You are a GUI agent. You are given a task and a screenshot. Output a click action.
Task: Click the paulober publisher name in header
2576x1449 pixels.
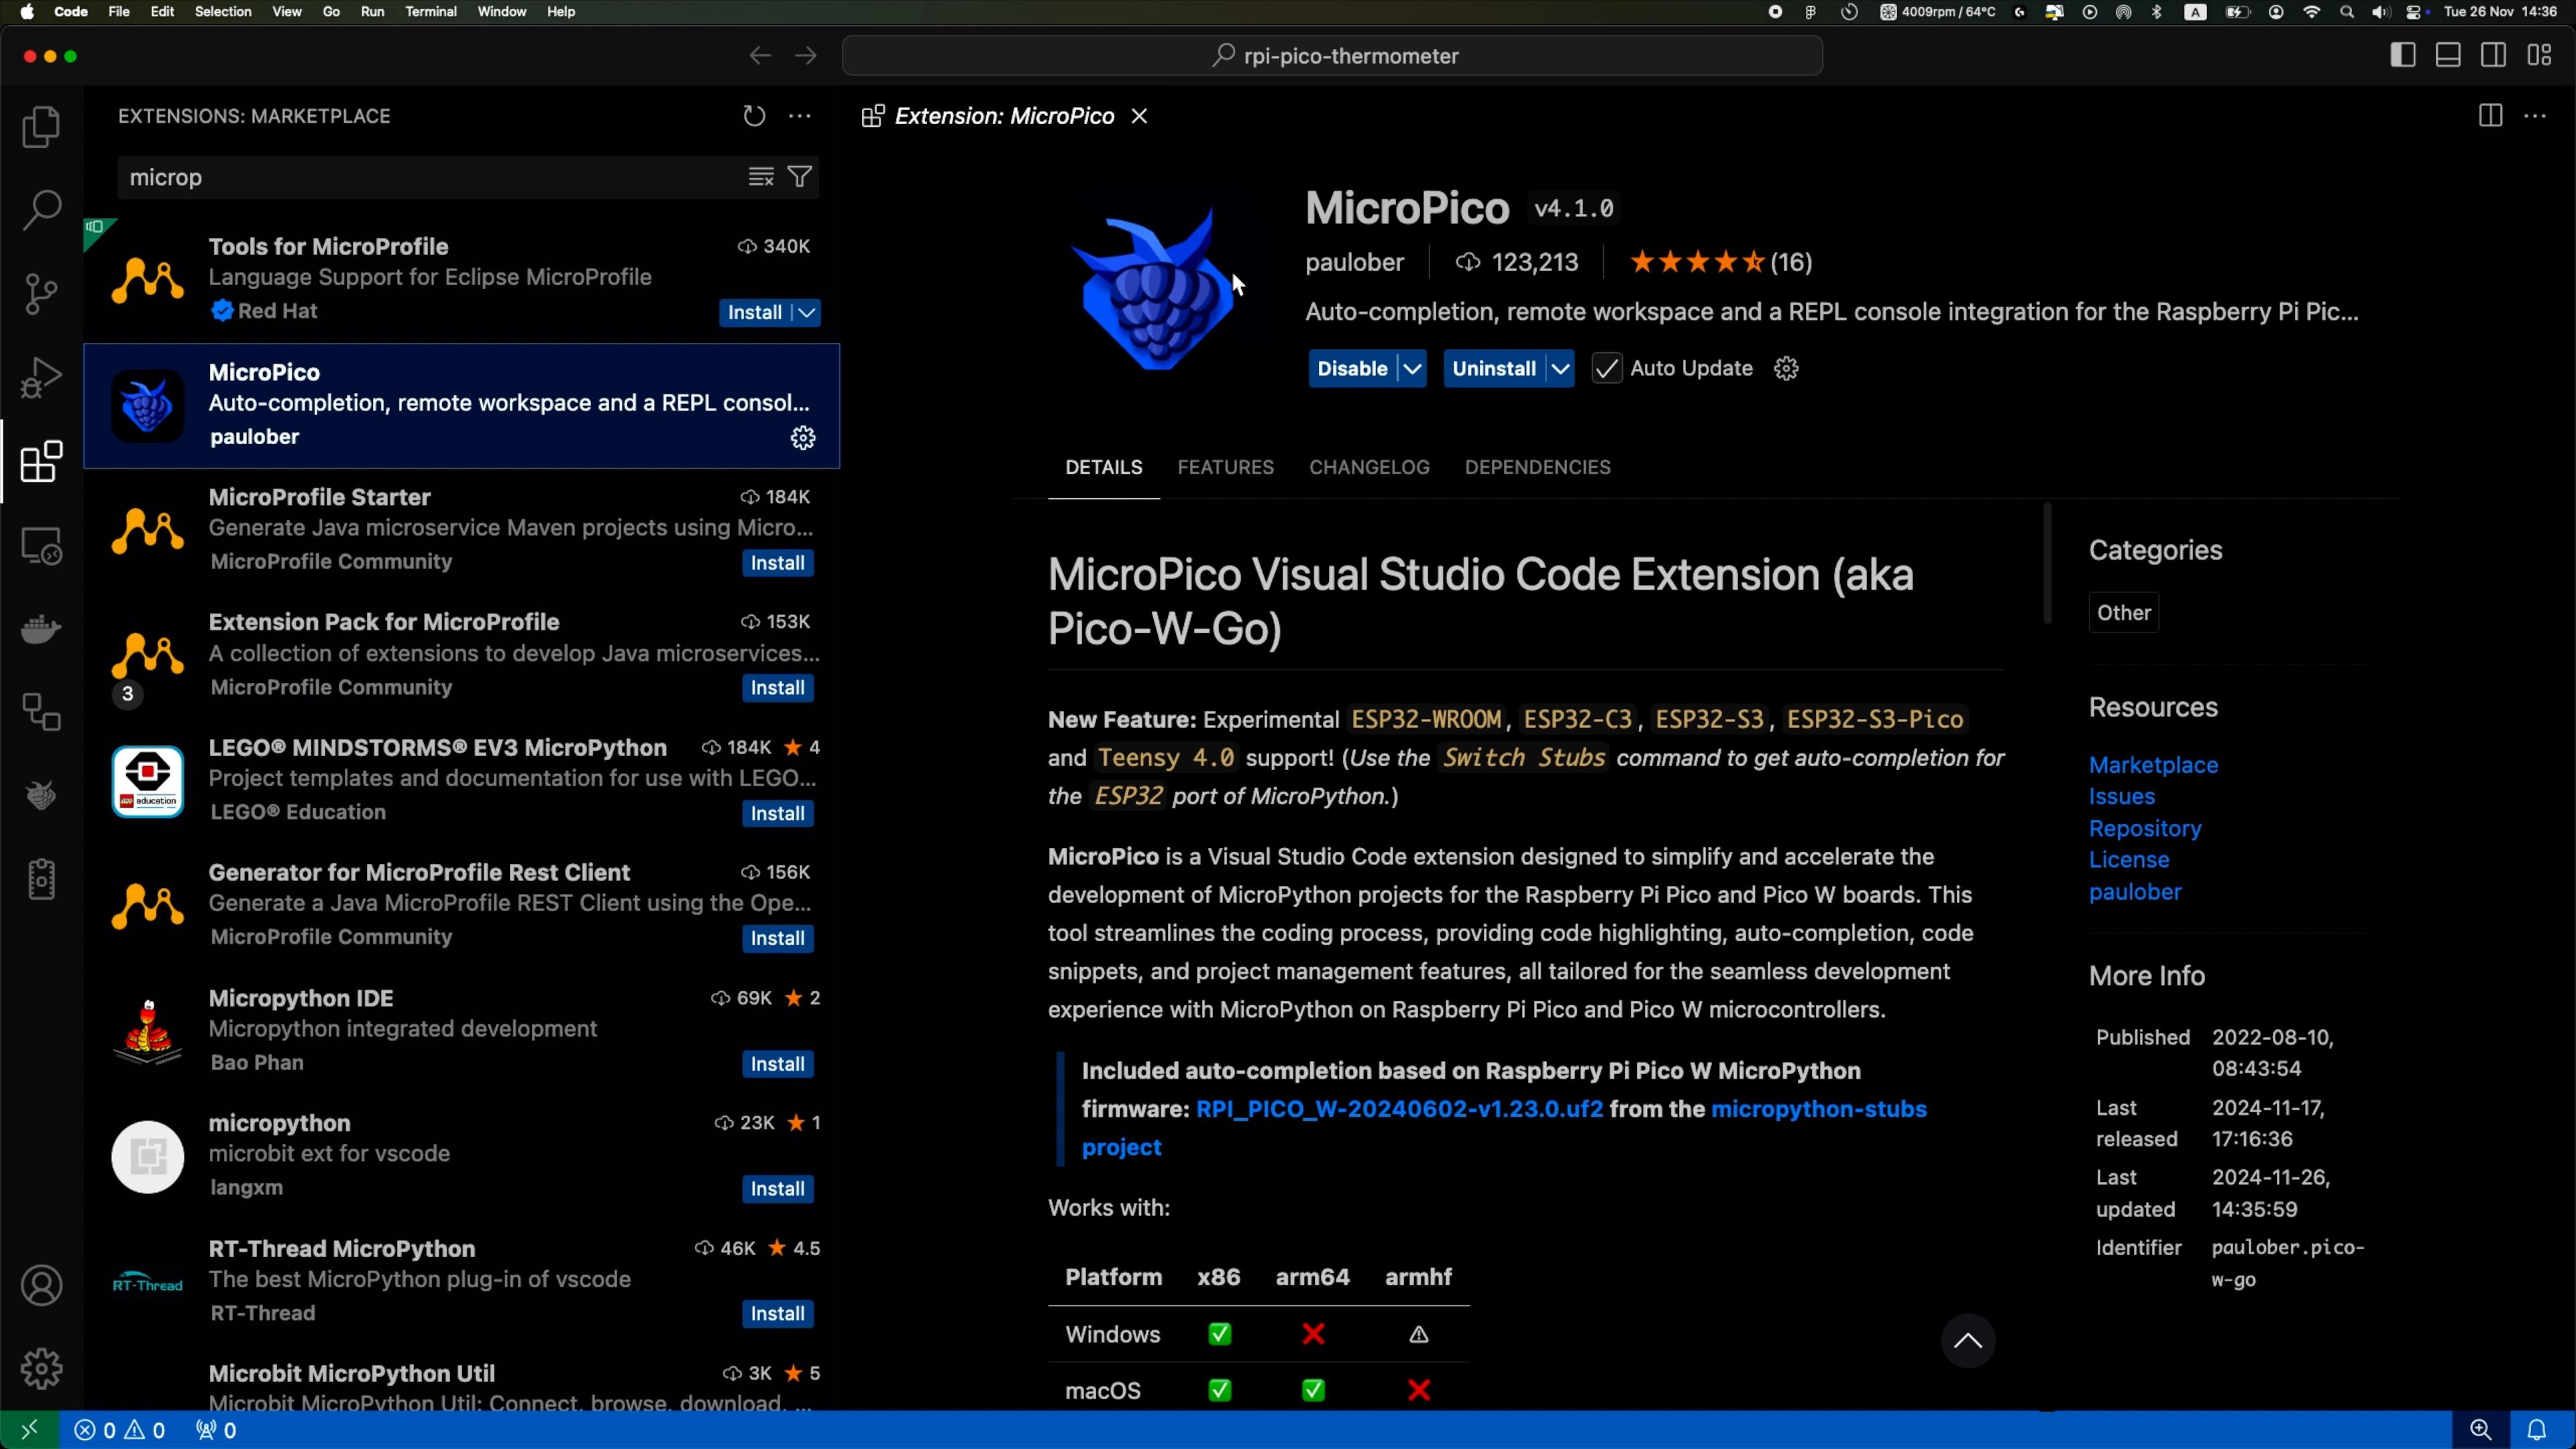(1354, 262)
